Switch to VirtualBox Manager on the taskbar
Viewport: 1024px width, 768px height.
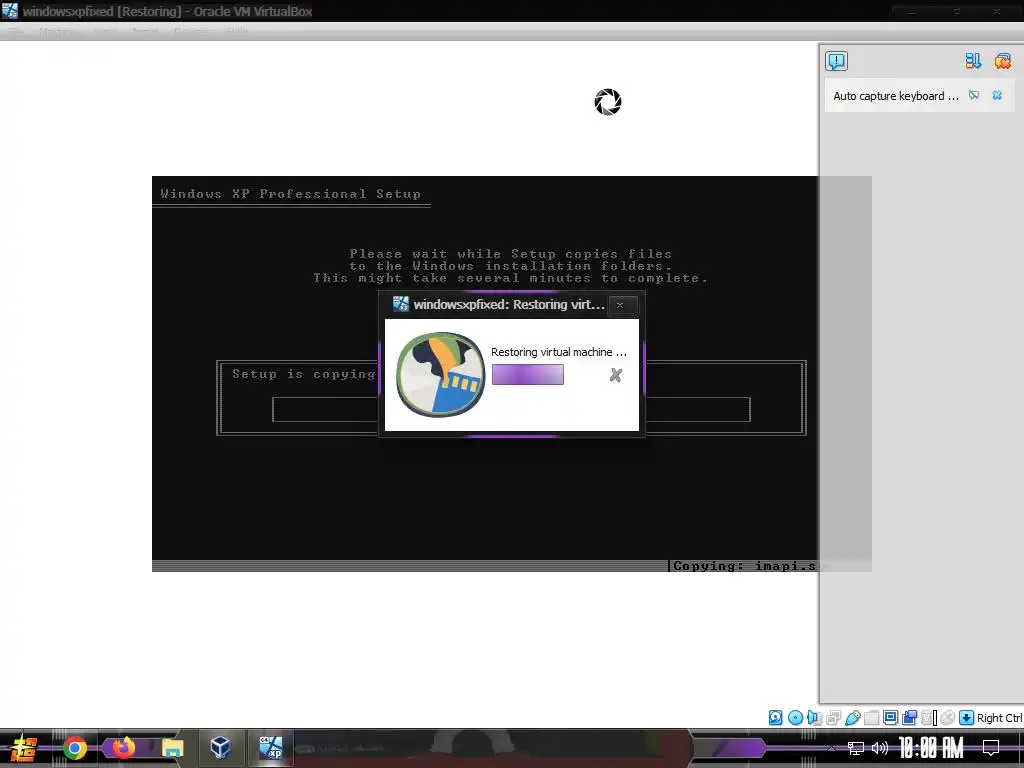(x=220, y=747)
